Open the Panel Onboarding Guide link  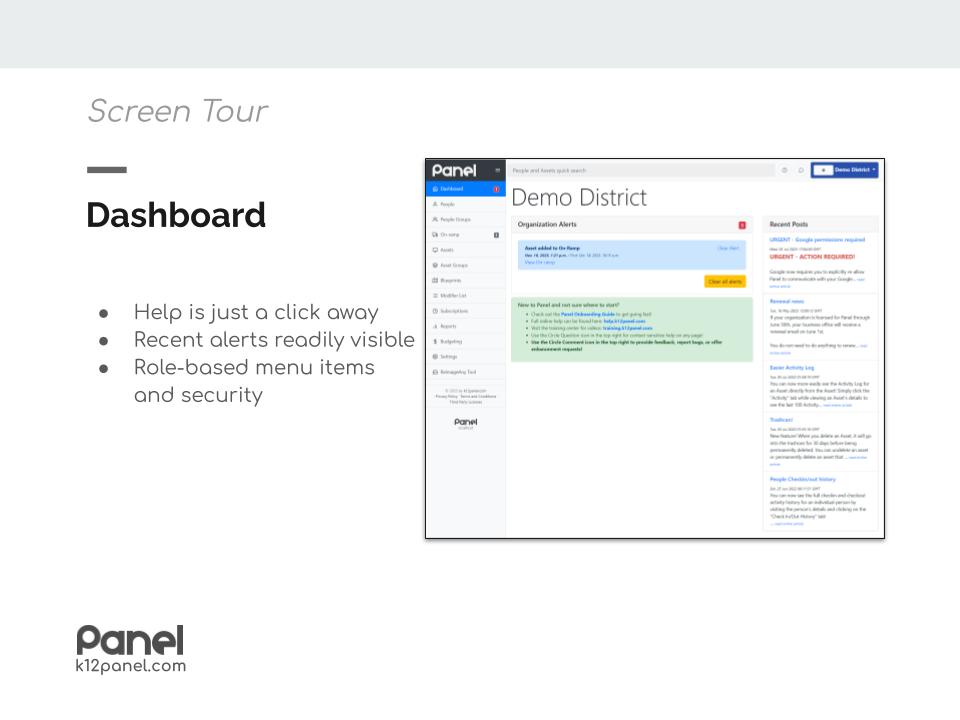coord(588,314)
